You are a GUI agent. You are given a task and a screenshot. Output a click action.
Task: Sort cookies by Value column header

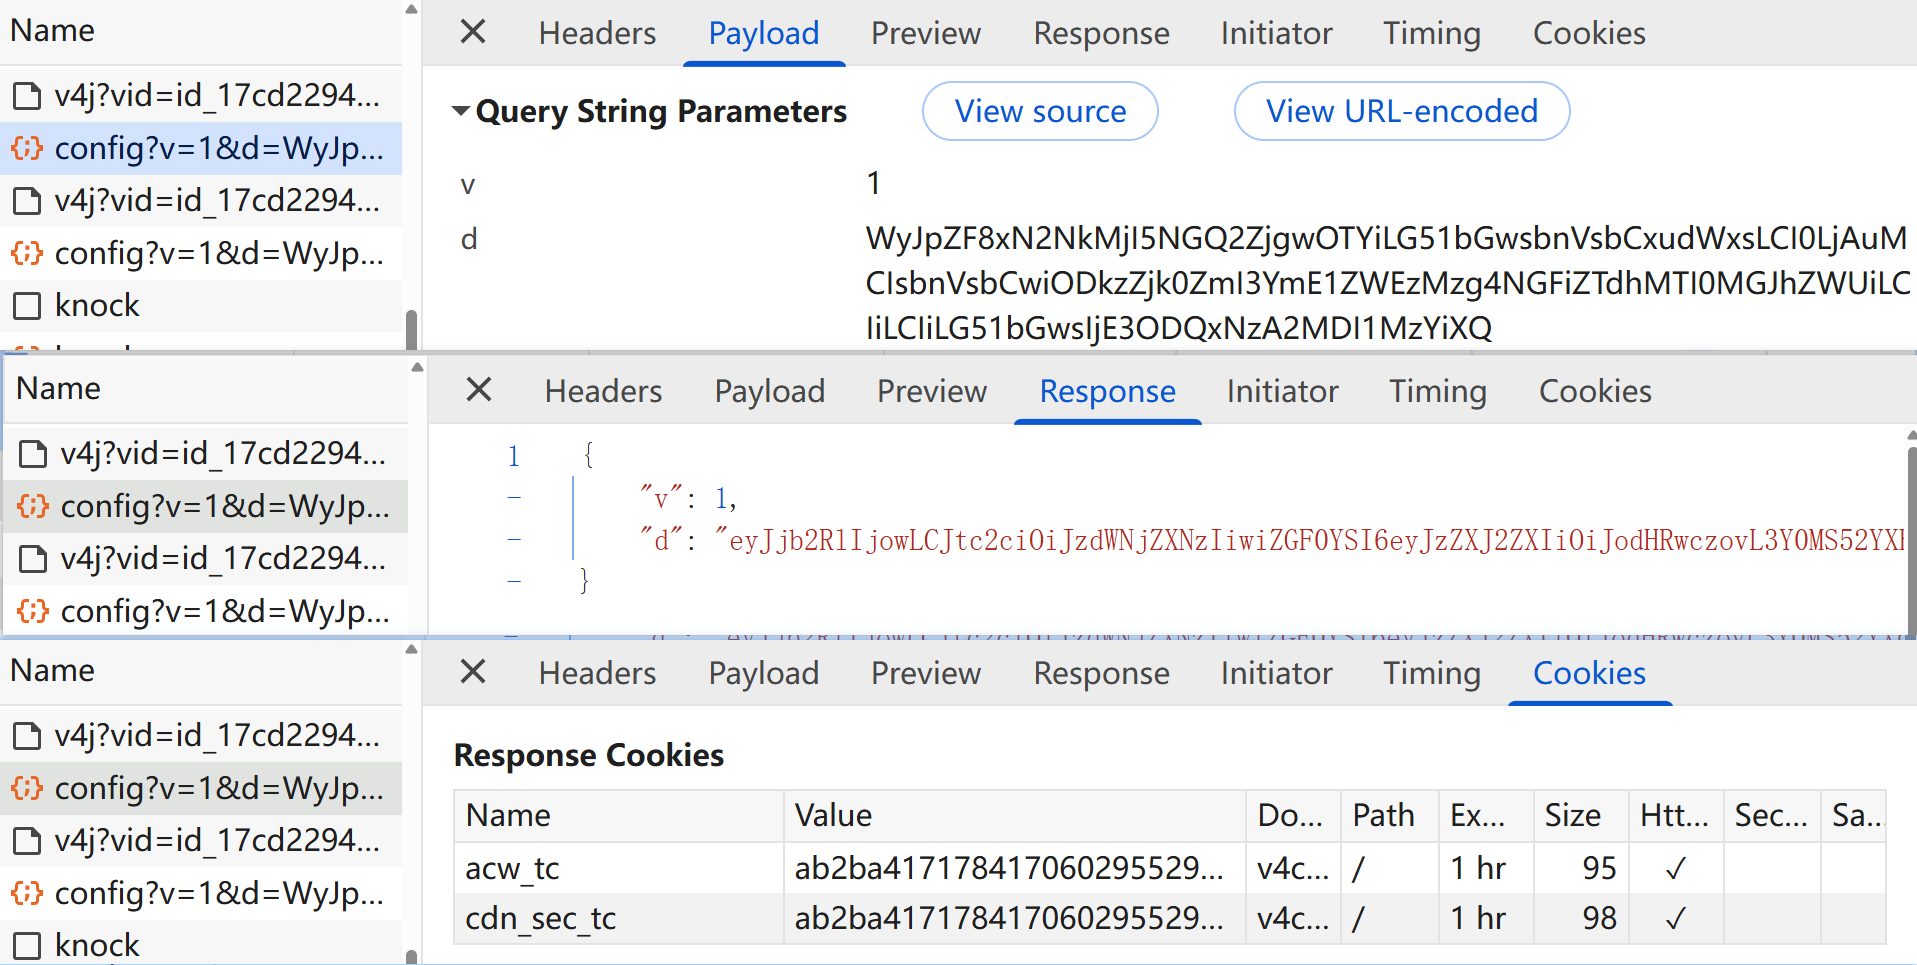1014,816
